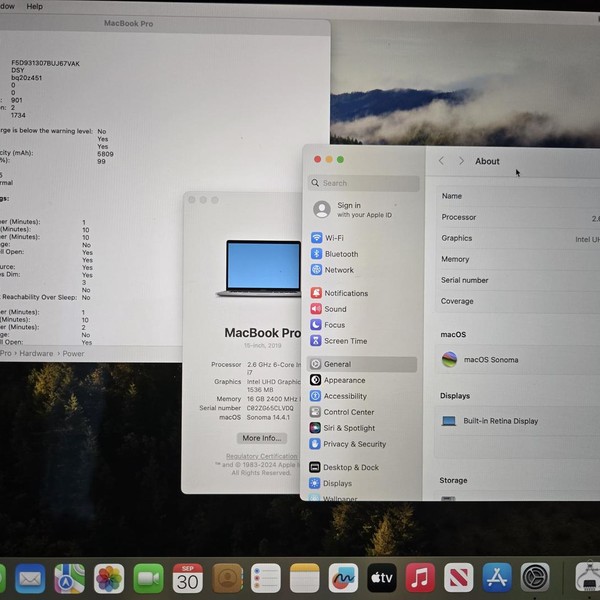Open Control Center settings

point(341,412)
